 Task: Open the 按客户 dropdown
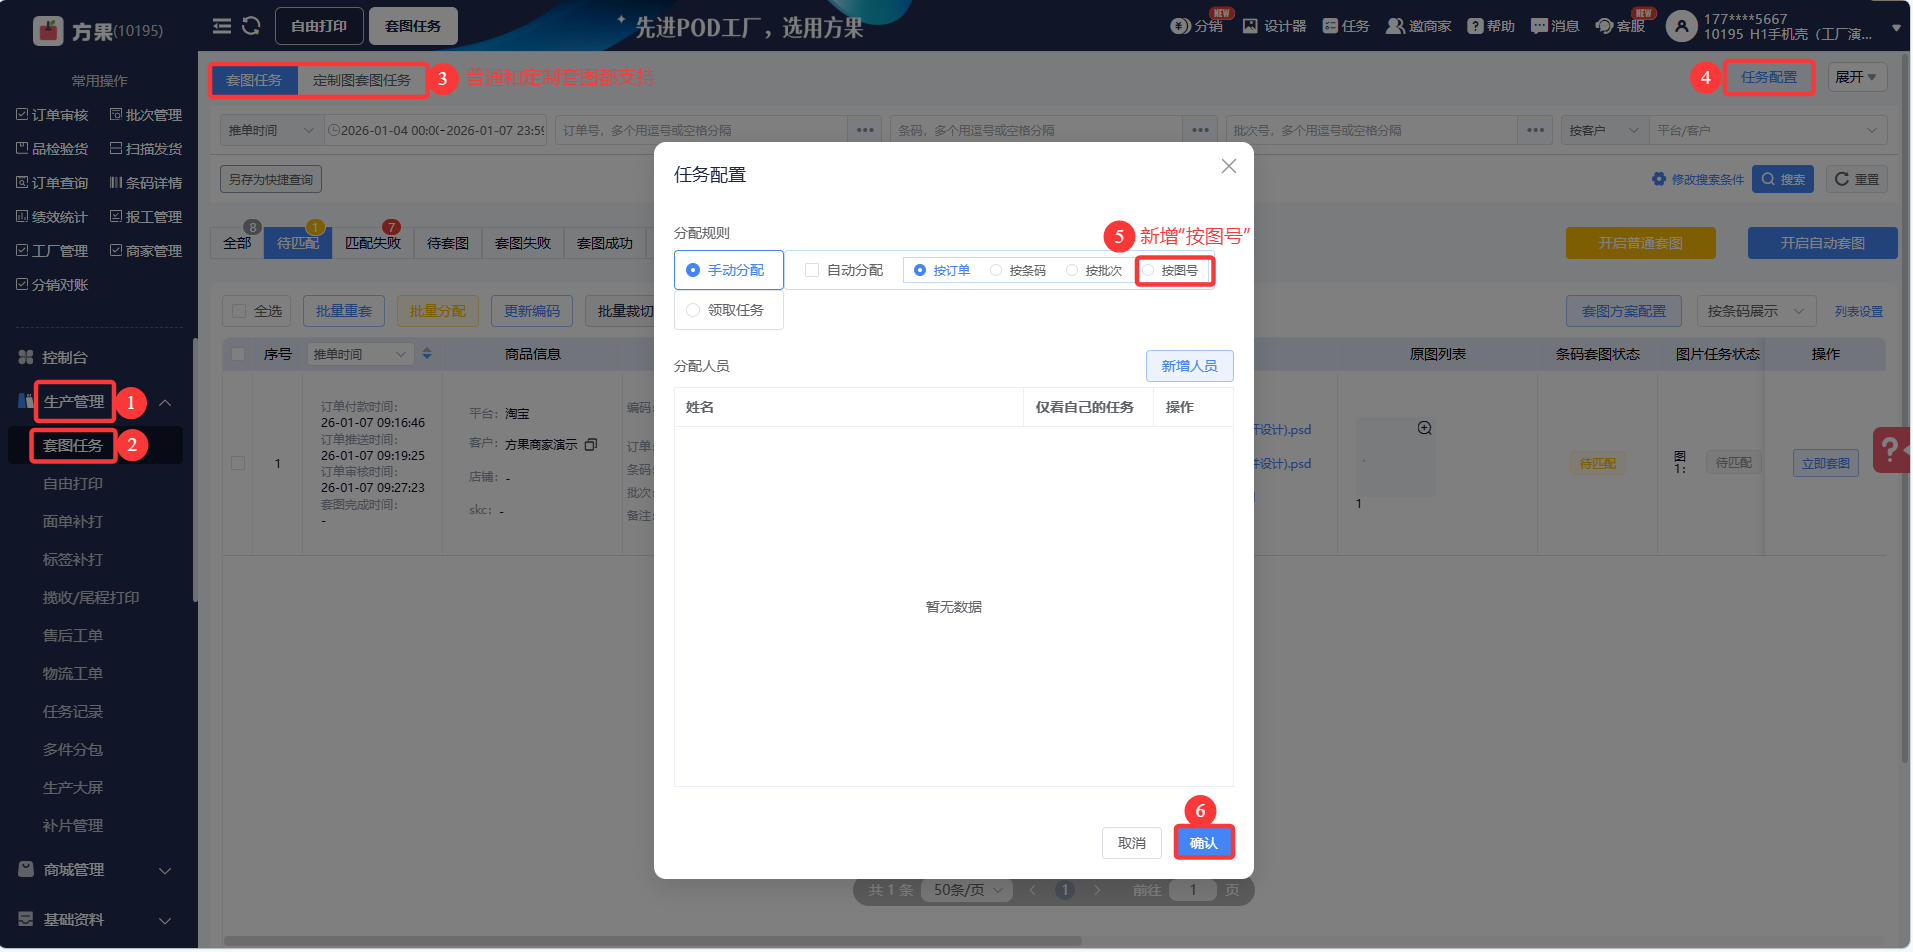click(x=1605, y=130)
